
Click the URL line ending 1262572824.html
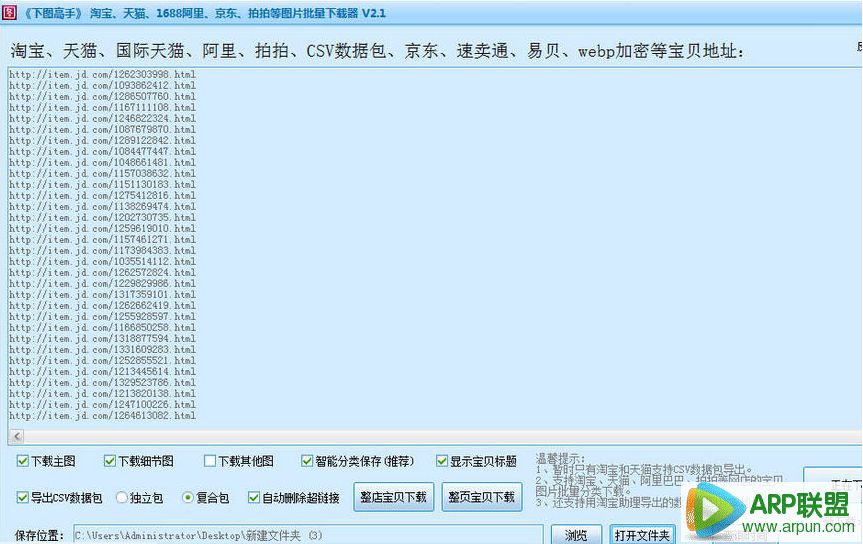pos(102,273)
